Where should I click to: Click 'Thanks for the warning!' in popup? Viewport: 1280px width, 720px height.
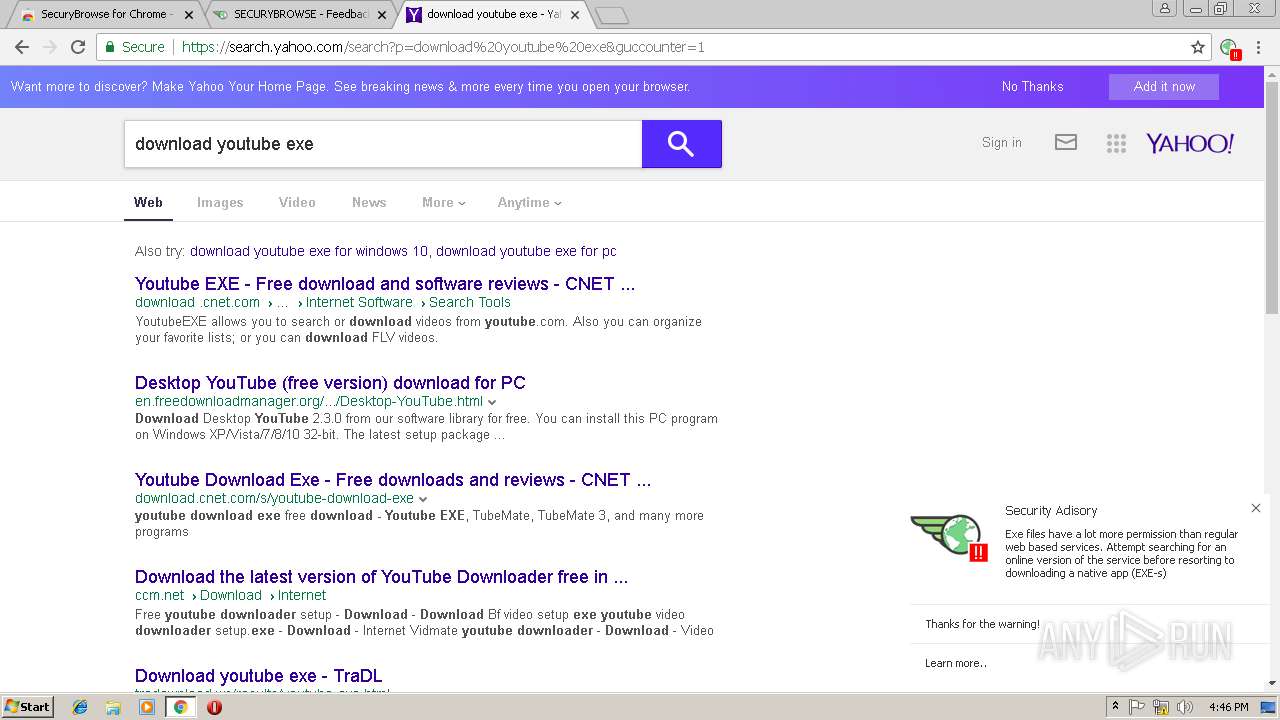(x=982, y=624)
